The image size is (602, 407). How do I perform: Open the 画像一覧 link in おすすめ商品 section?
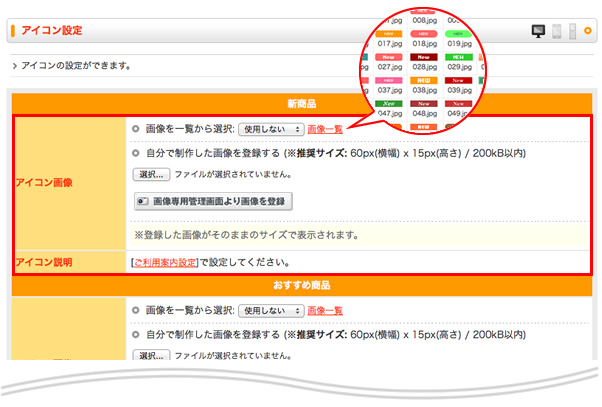point(326,310)
